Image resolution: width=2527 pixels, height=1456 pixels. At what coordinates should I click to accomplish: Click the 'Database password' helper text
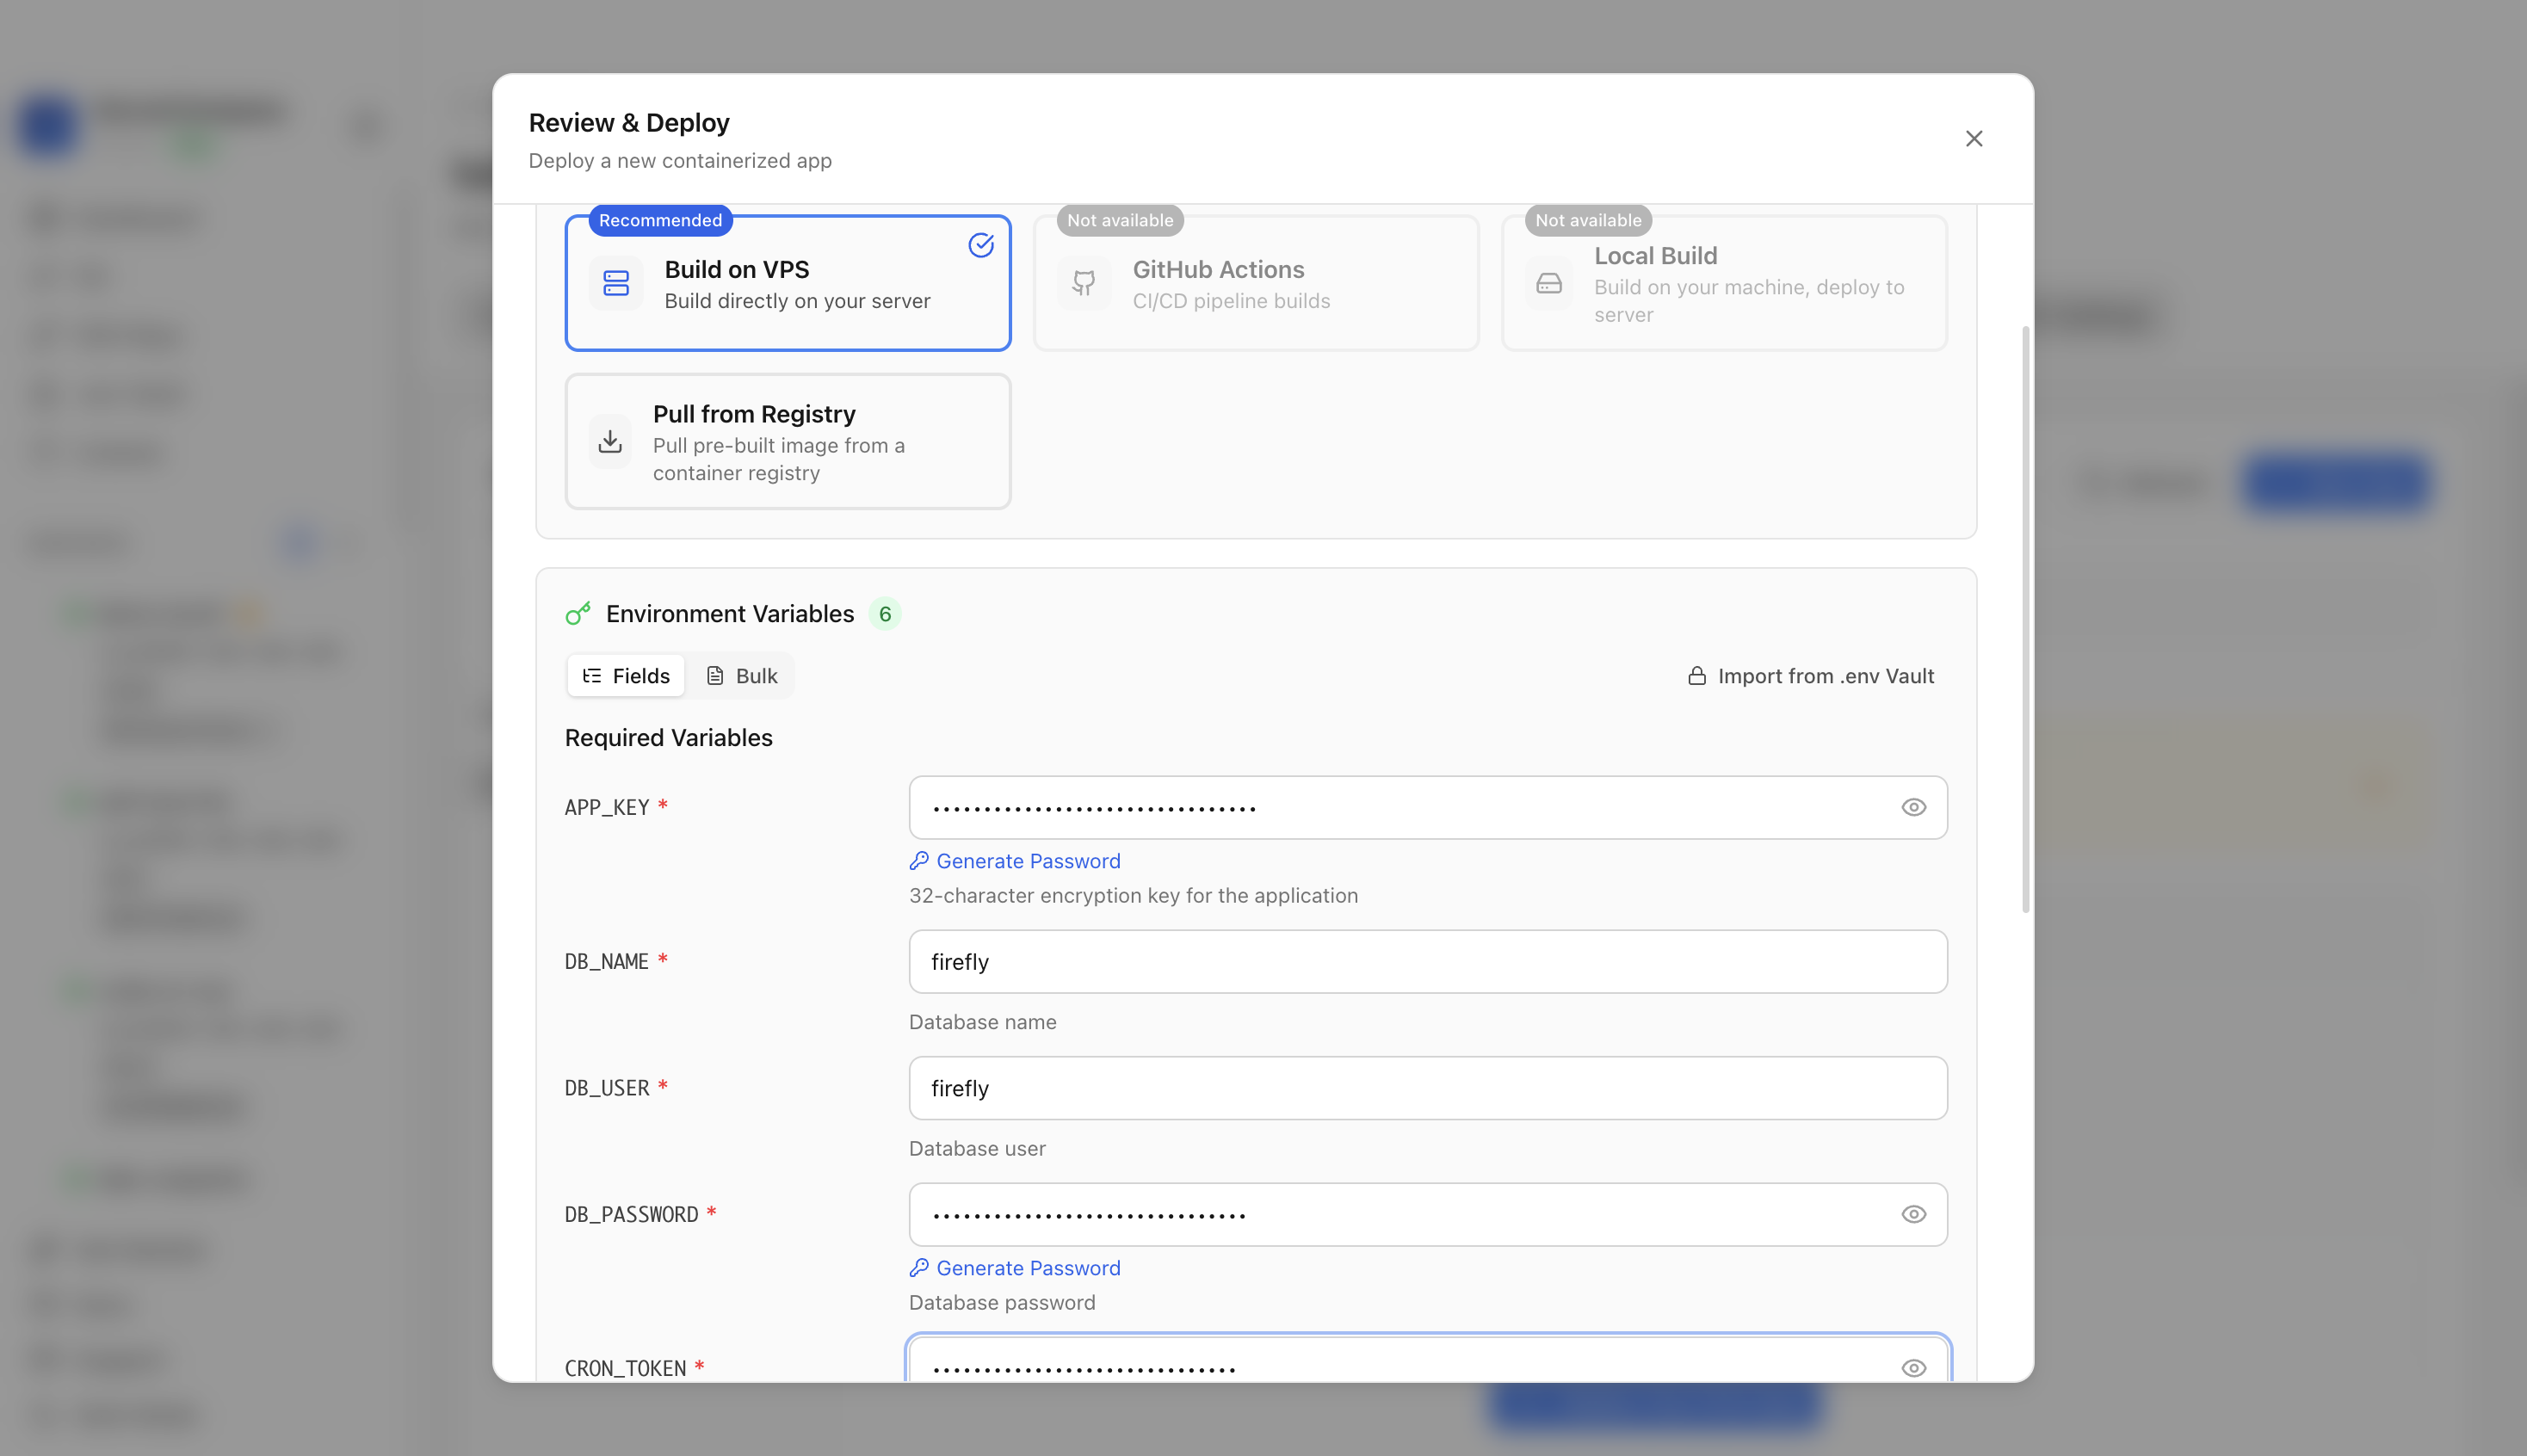coord(1002,1303)
